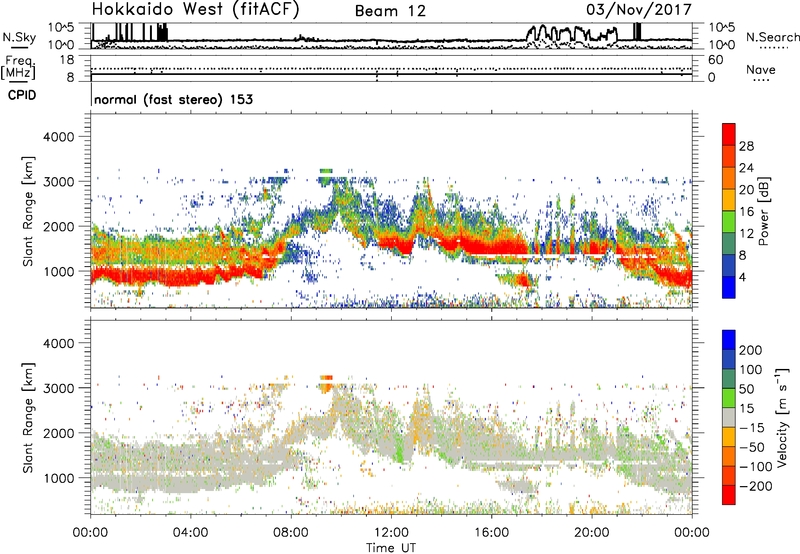Viewport: 800px width, 554px height.
Task: Click the "Hokkaido West (fitACF)" plot title
Action: coord(195,10)
